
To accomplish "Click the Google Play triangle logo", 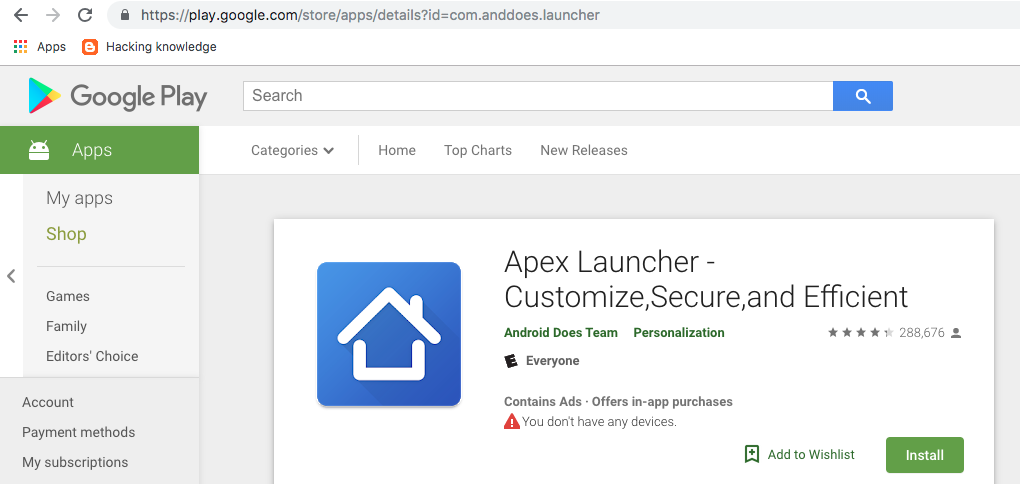I will pyautogui.click(x=44, y=96).
